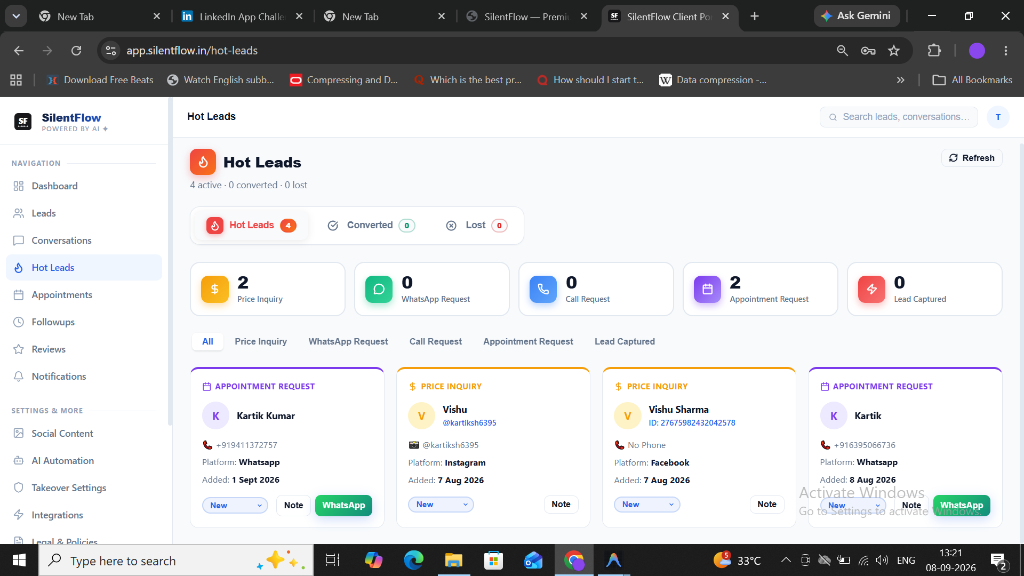The width and height of the screenshot is (1024, 576).
Task: Open status dropdown on Kartik card
Action: 853,505
